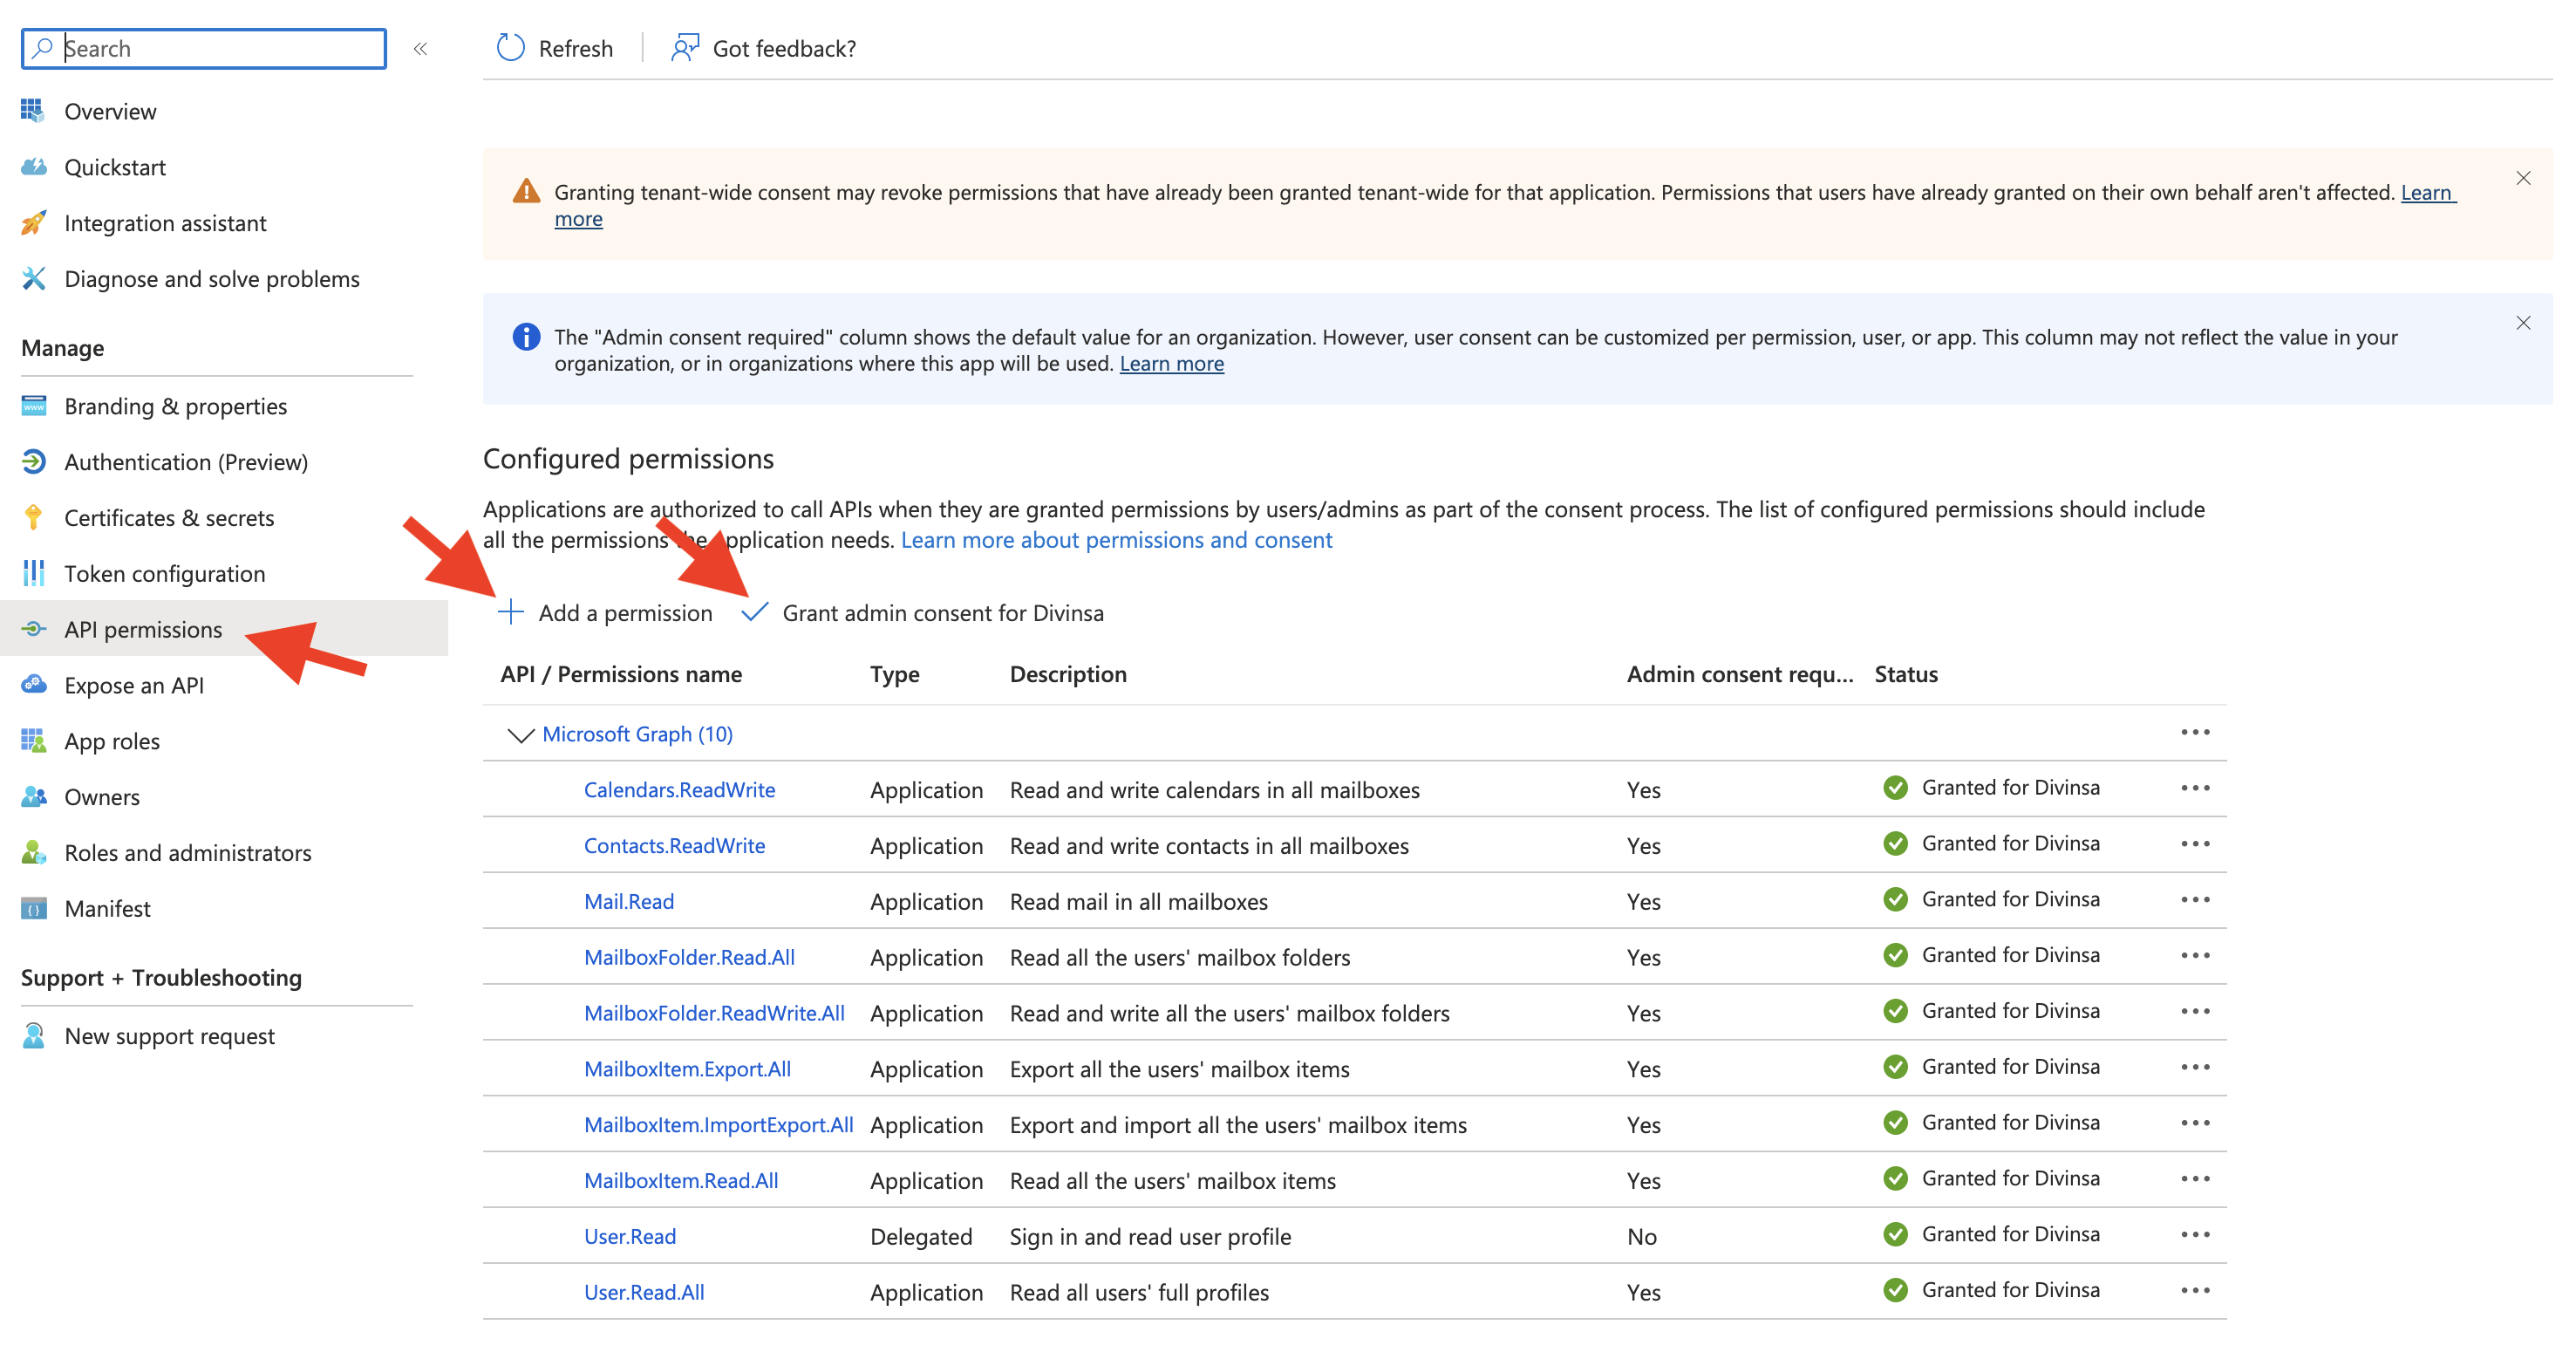
Task: Click the App roles icon
Action: 33,741
